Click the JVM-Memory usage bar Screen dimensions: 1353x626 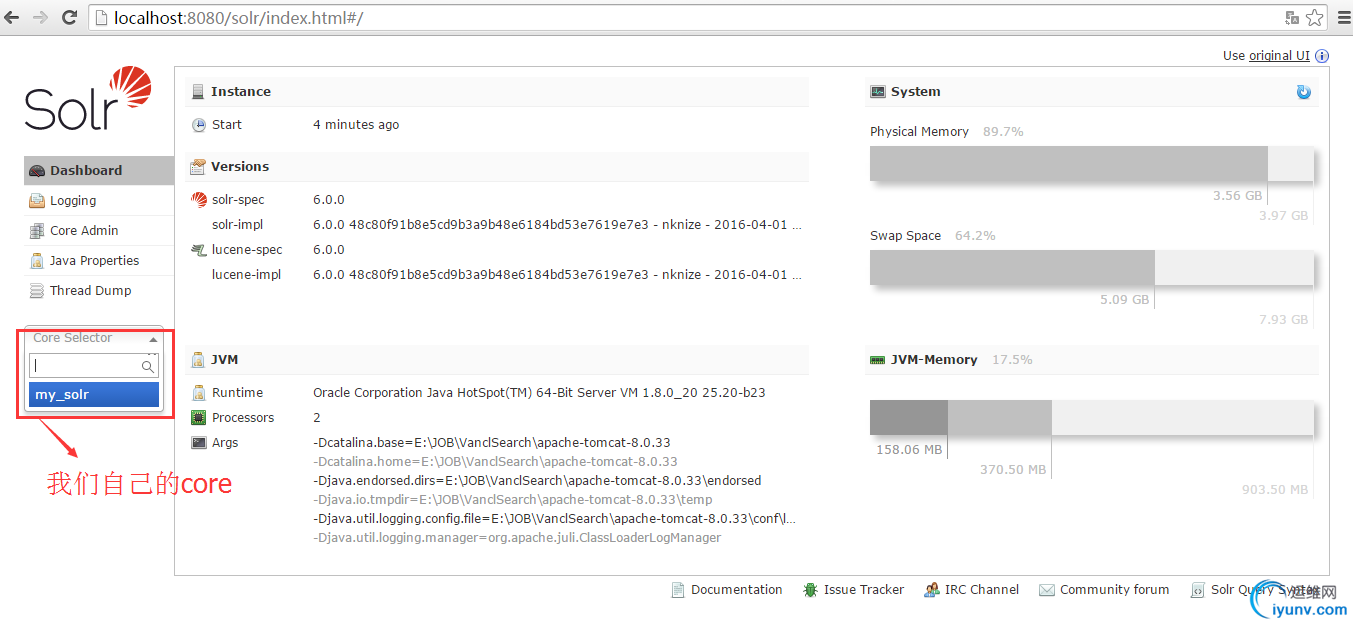[1092, 417]
